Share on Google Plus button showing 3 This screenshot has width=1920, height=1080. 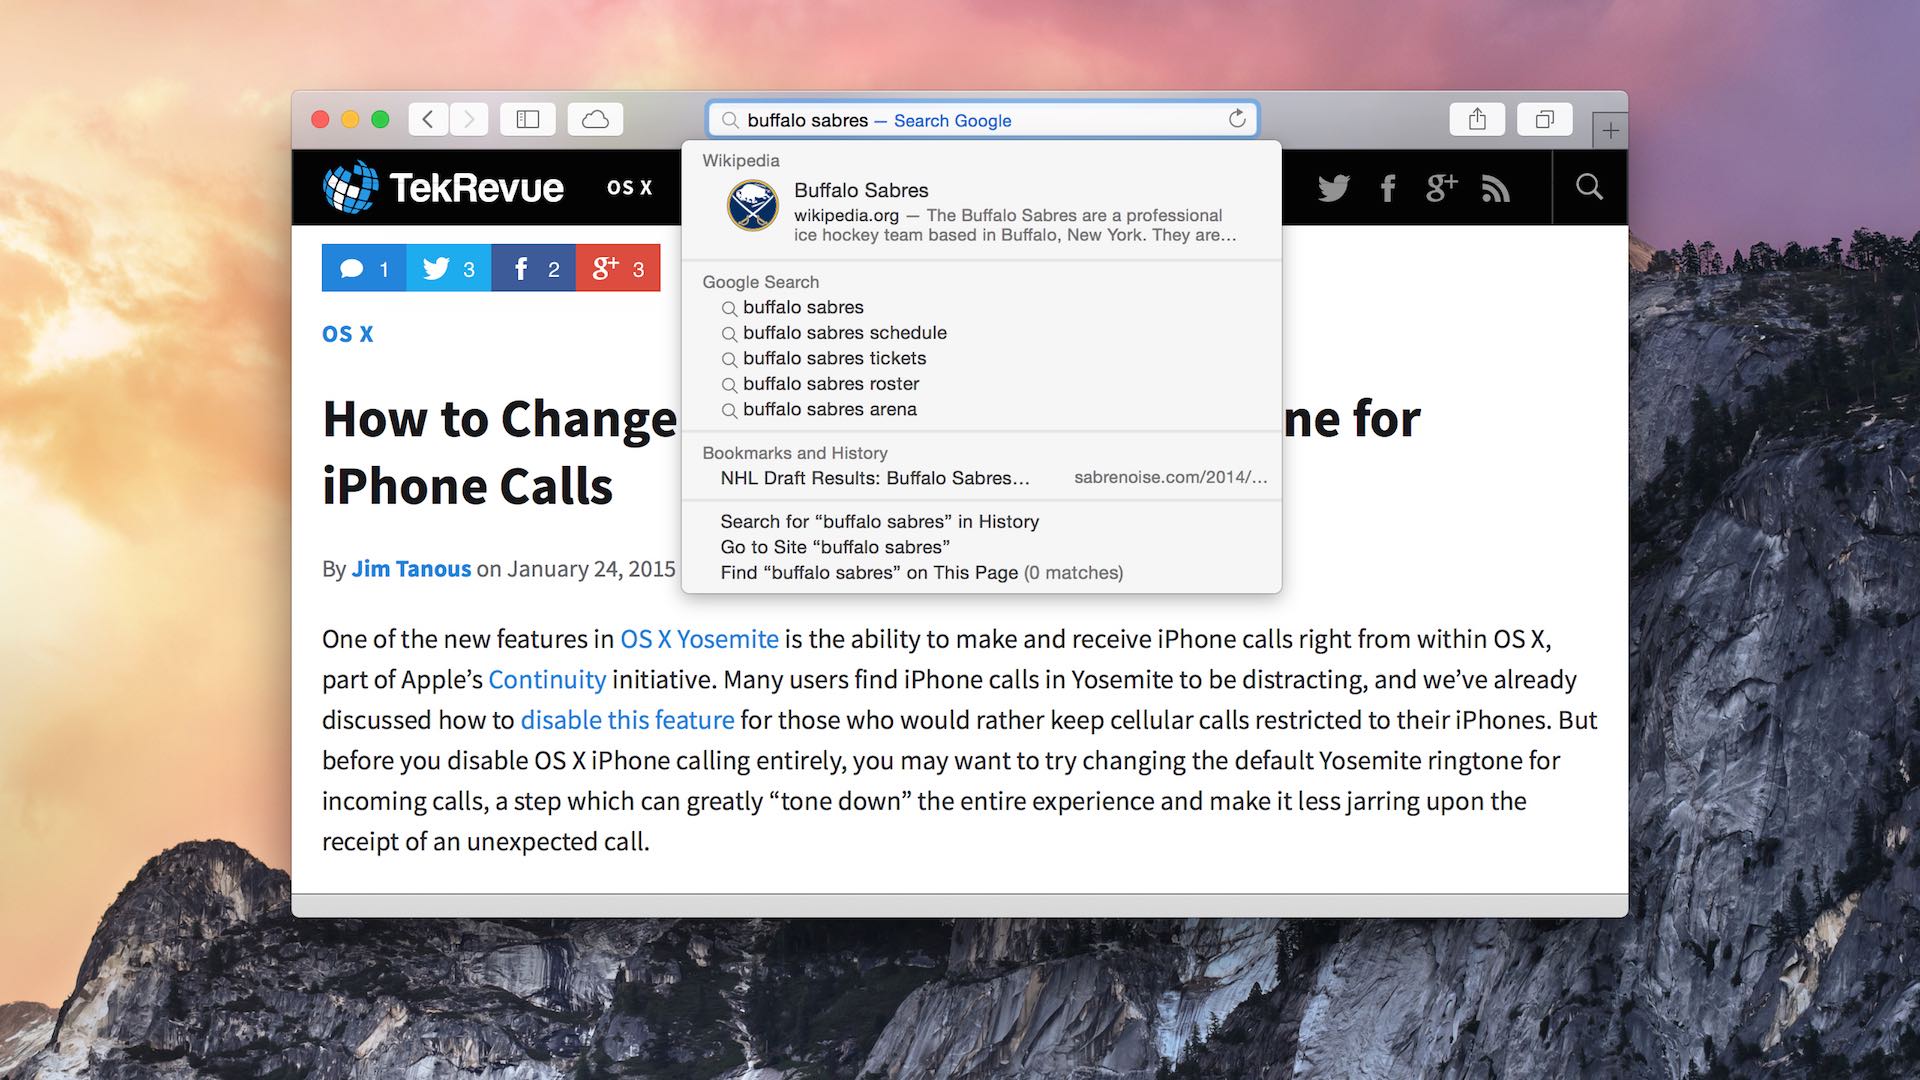point(618,268)
